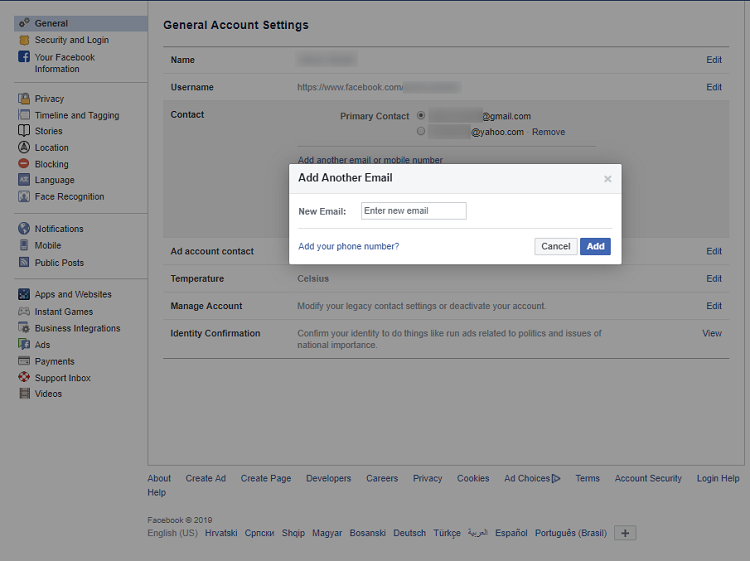Go to Timeline and Tagging settings
The height and width of the screenshot is (561, 750).
point(77,115)
